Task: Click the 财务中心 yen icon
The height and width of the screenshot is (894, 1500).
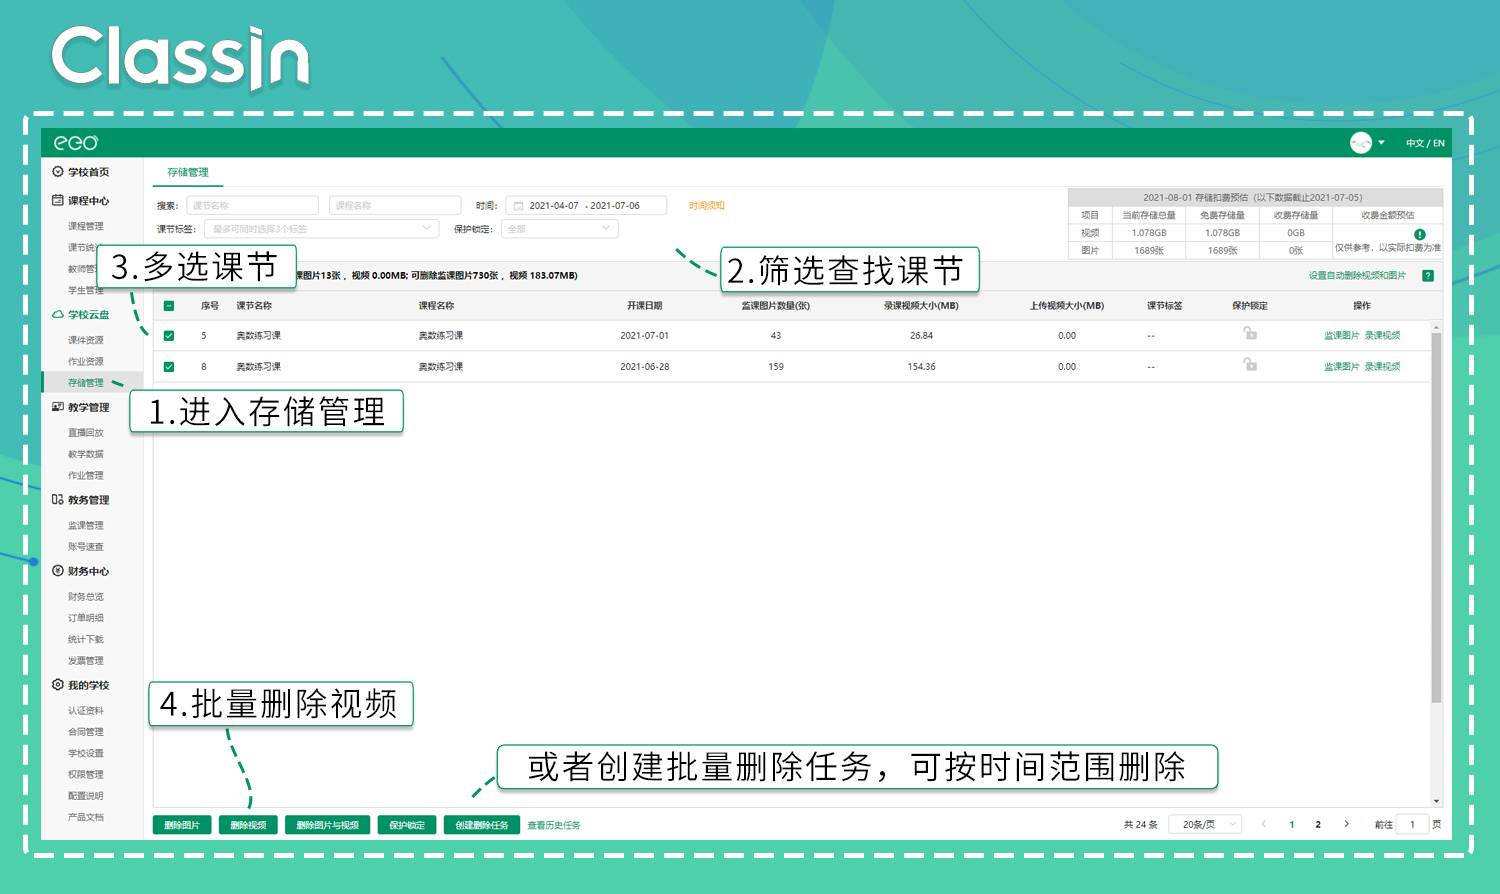Action: click(x=58, y=571)
